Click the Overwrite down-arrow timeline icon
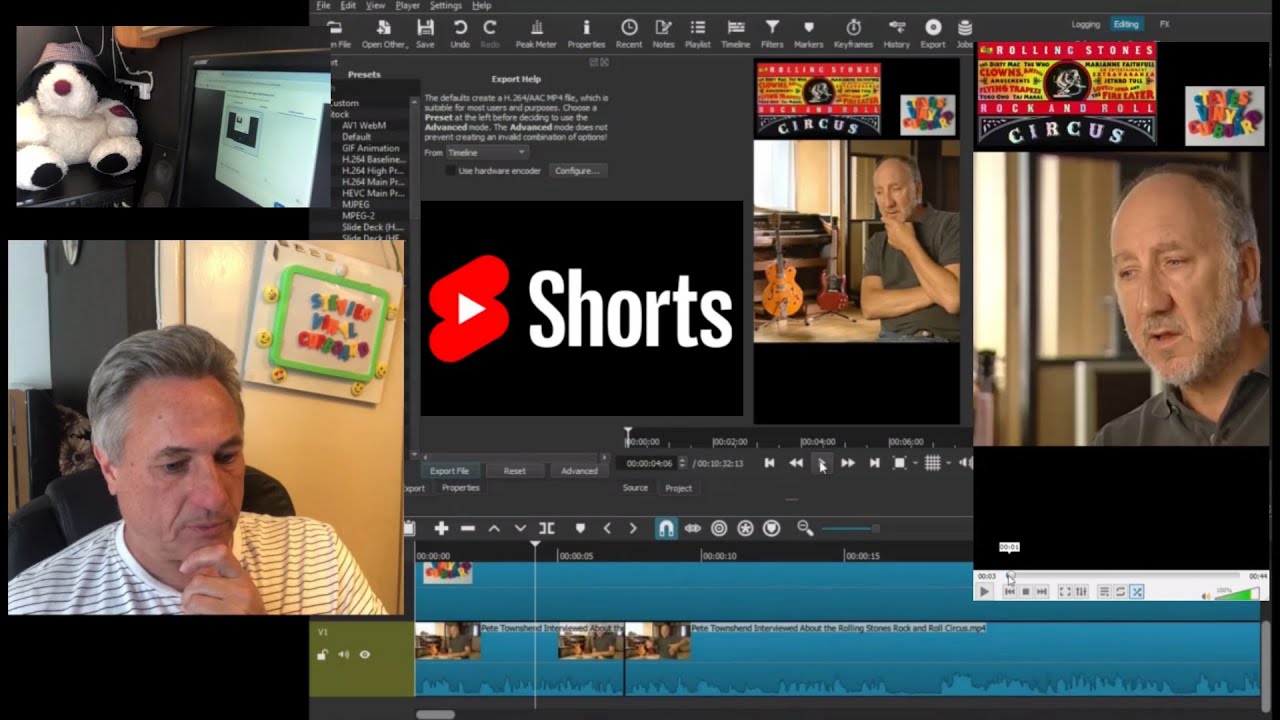Screen dimensions: 1280x720 click(x=520, y=528)
